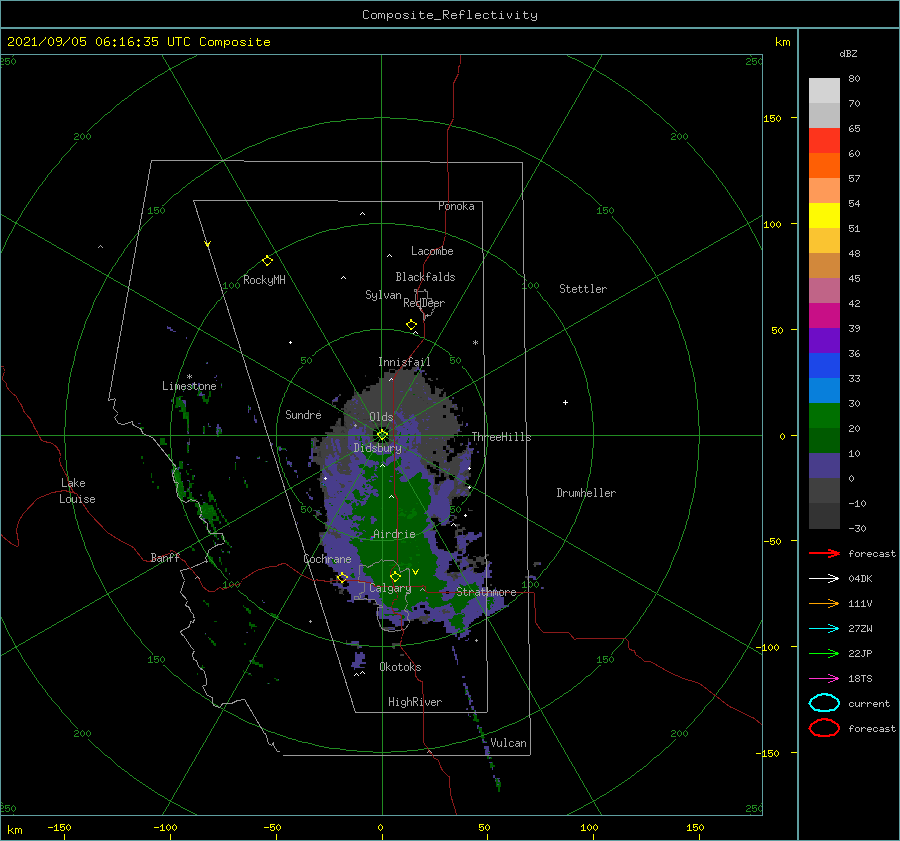The height and width of the screenshot is (841, 900).
Task: Click the radar center diamond near Olds
Action: 382,435
